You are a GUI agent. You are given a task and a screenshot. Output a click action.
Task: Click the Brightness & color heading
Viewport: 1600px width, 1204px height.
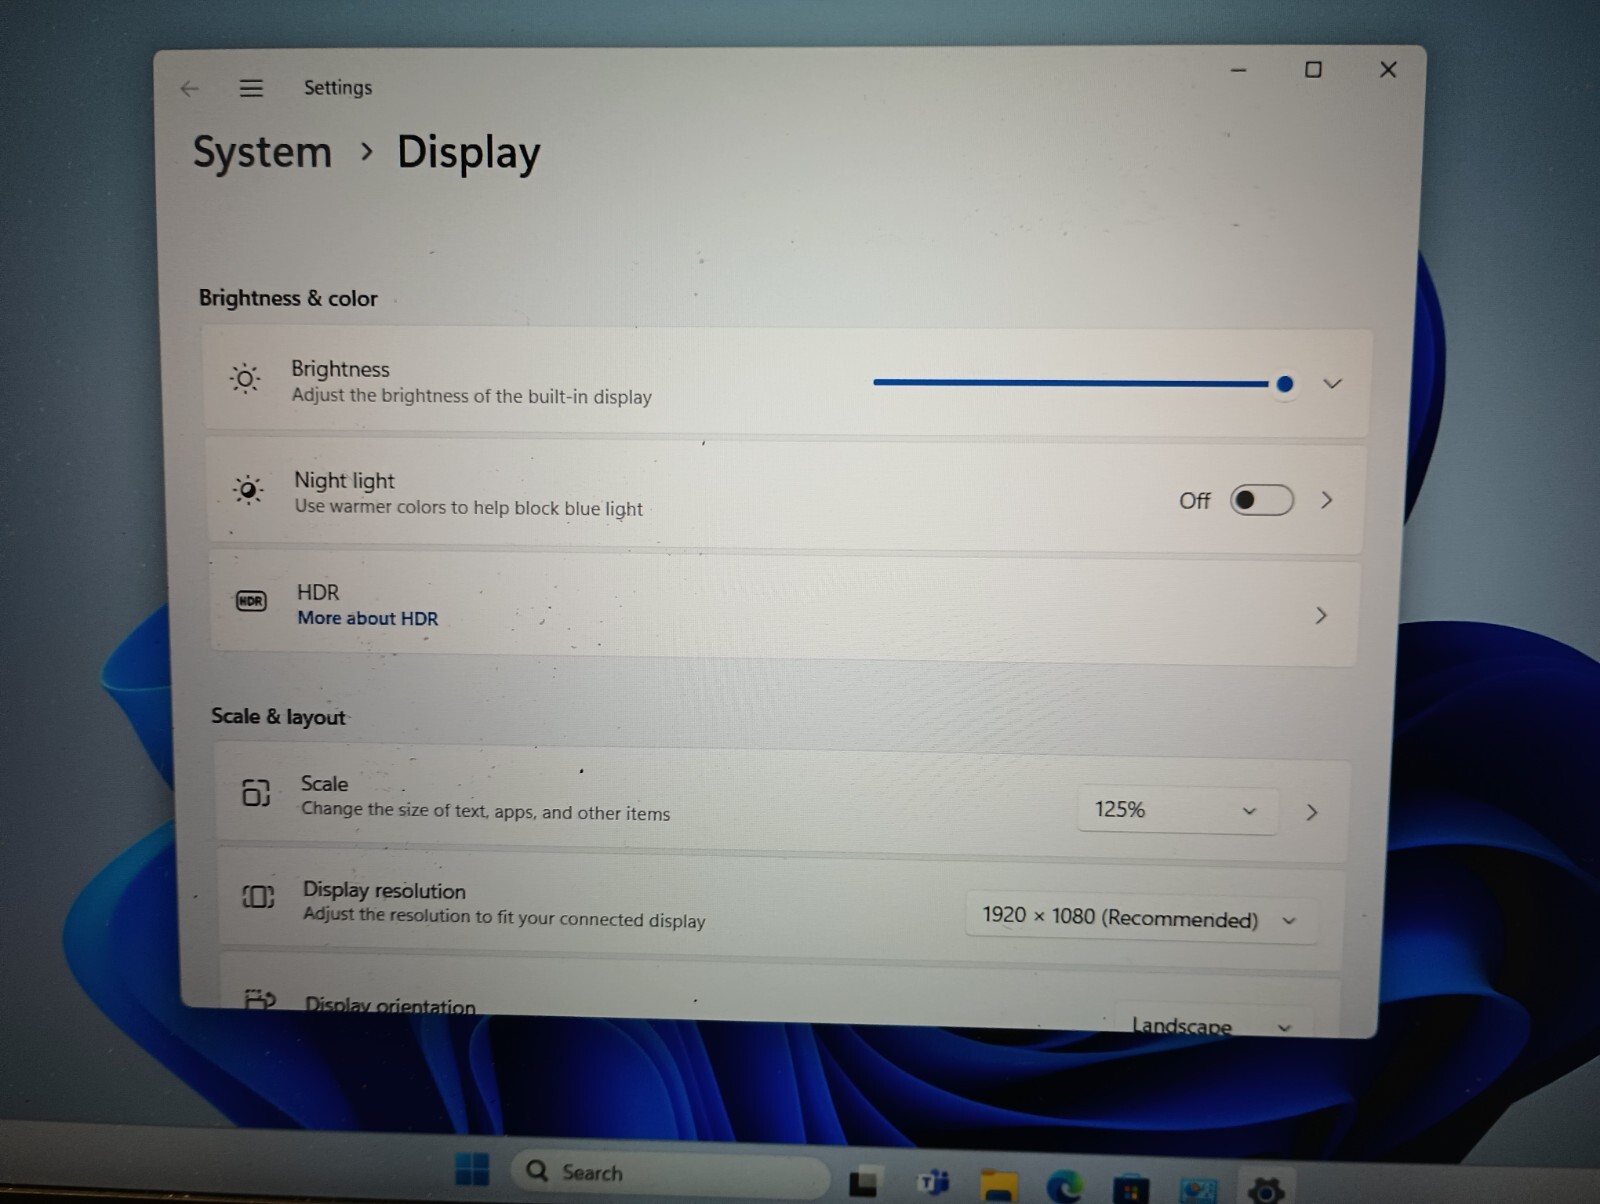coord(288,298)
